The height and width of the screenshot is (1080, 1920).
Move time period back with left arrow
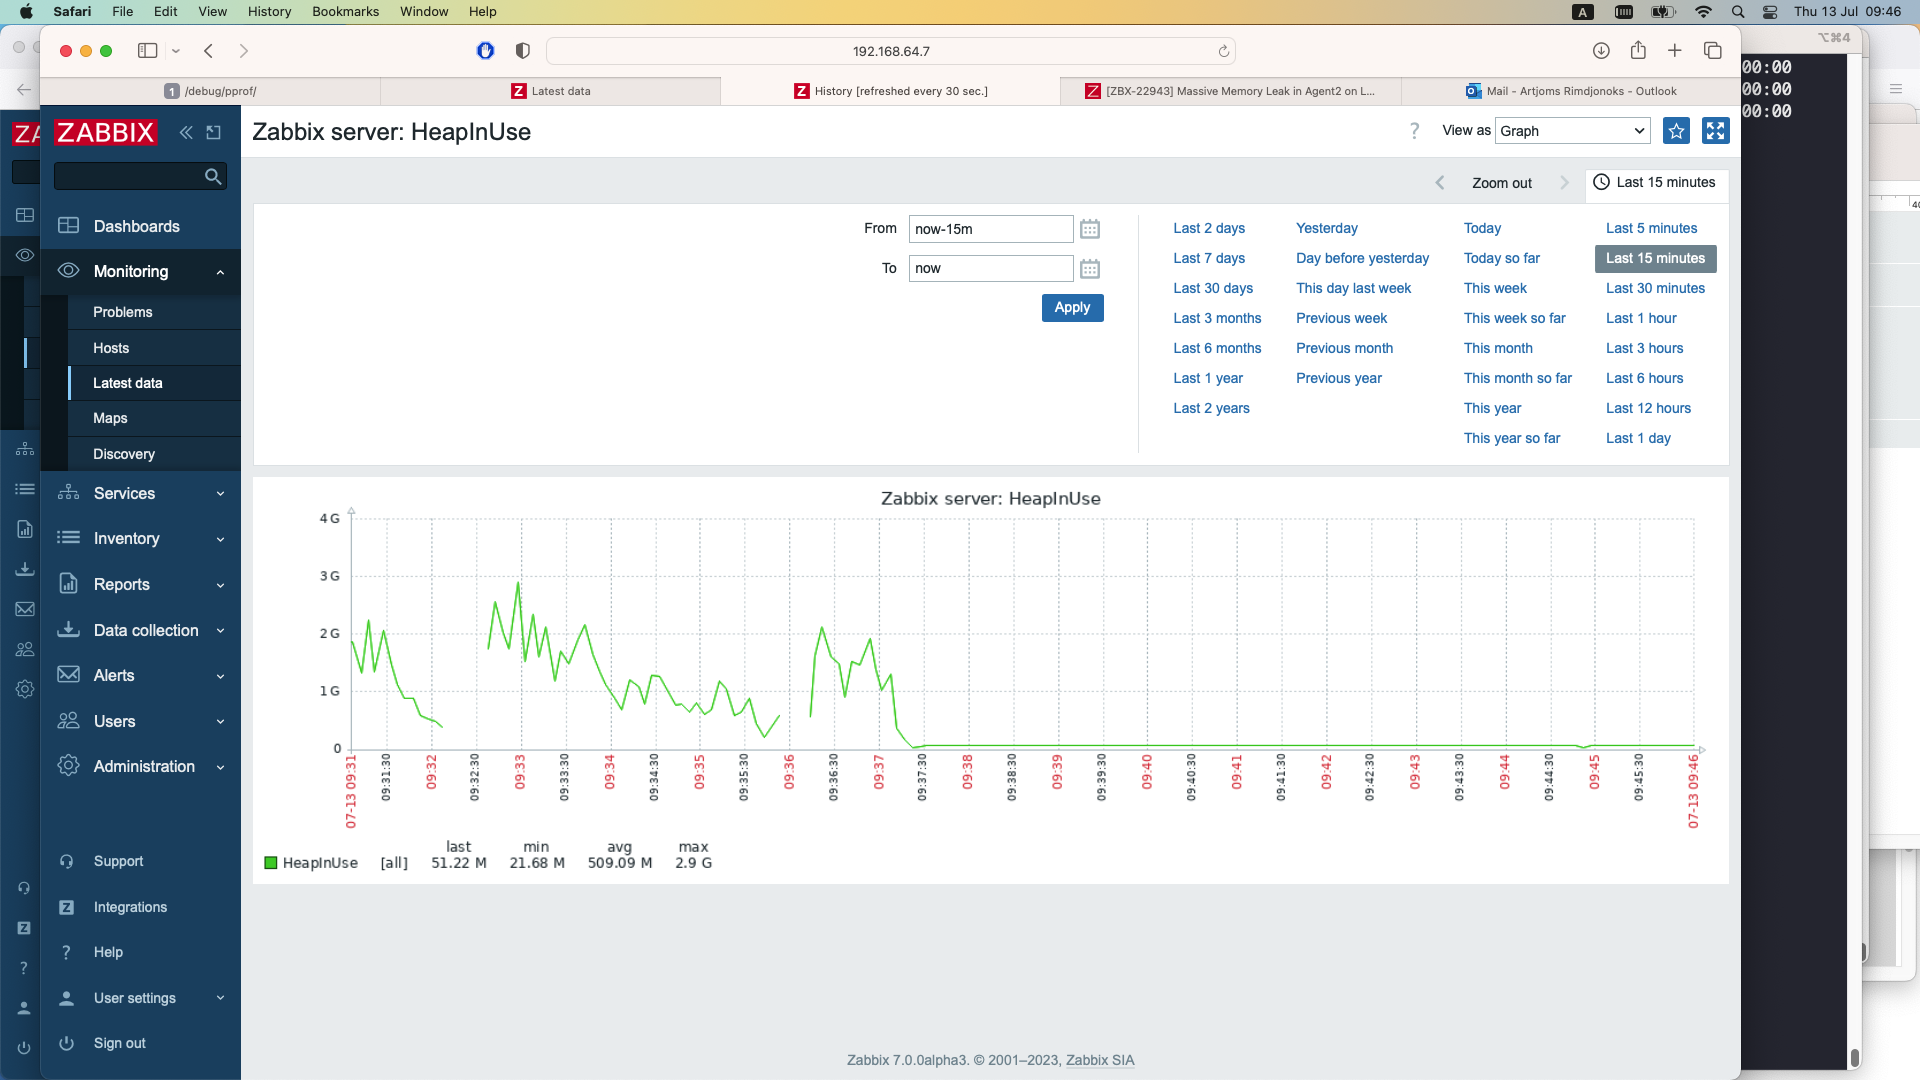[x=1440, y=183]
